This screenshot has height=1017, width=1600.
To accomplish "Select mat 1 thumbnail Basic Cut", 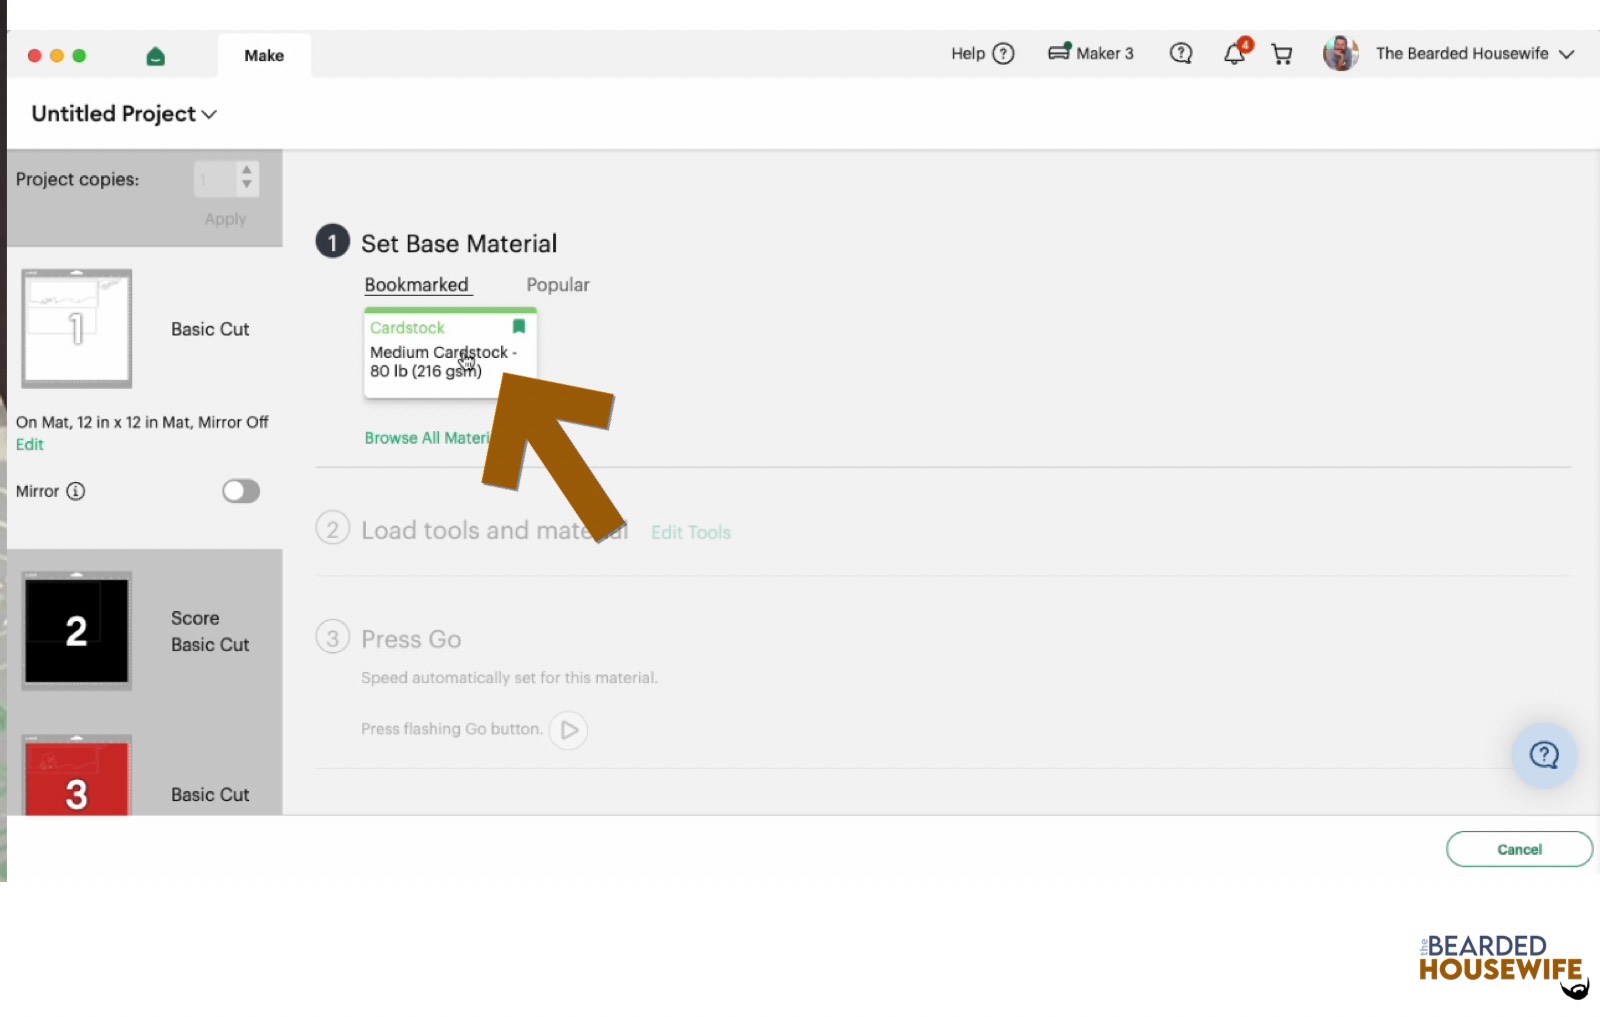I will point(77,328).
